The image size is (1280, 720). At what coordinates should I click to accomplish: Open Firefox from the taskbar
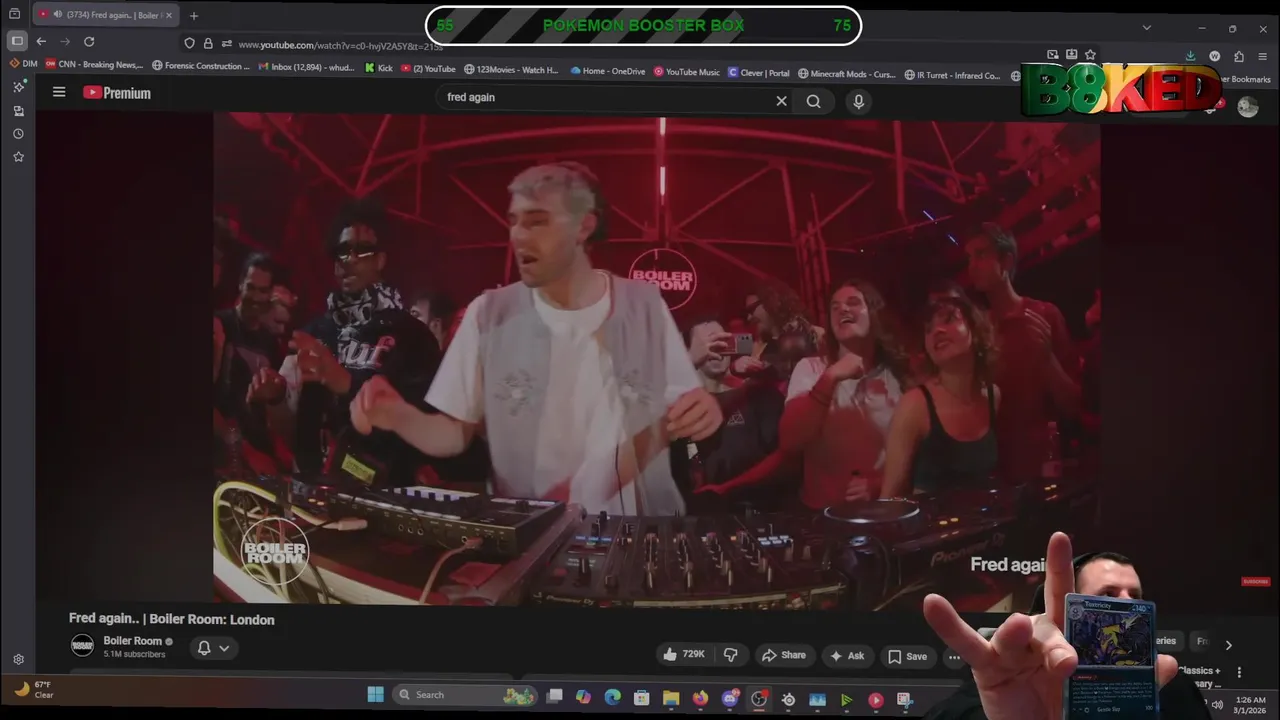[700, 698]
